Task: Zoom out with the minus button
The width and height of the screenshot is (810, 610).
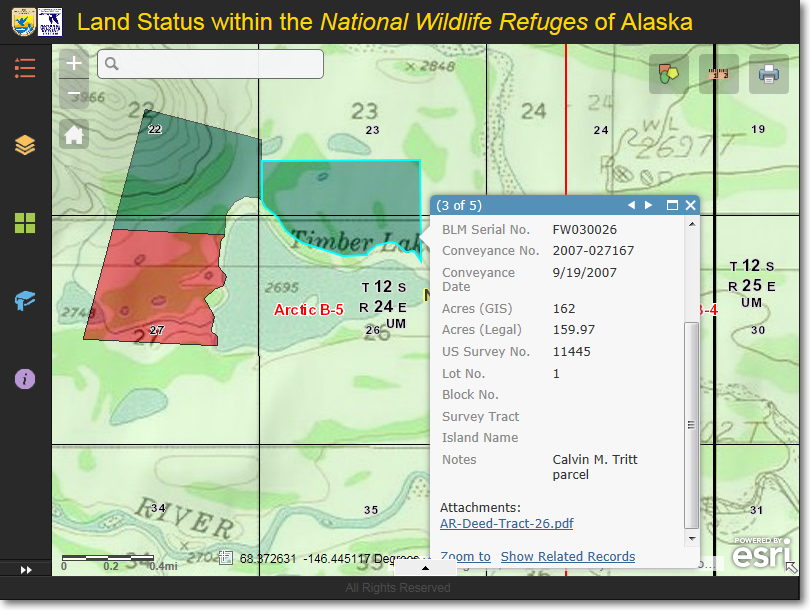Action: (x=74, y=96)
